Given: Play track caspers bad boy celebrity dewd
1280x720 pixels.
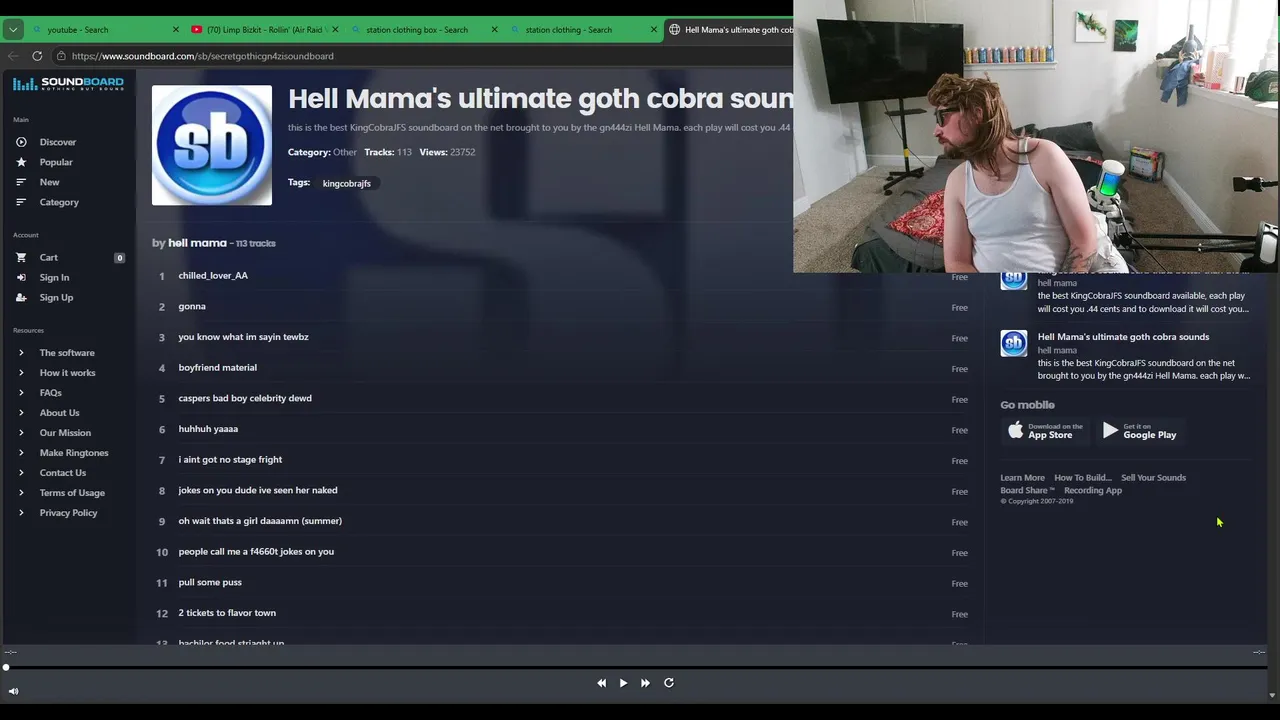Looking at the screenshot, I should (x=245, y=398).
